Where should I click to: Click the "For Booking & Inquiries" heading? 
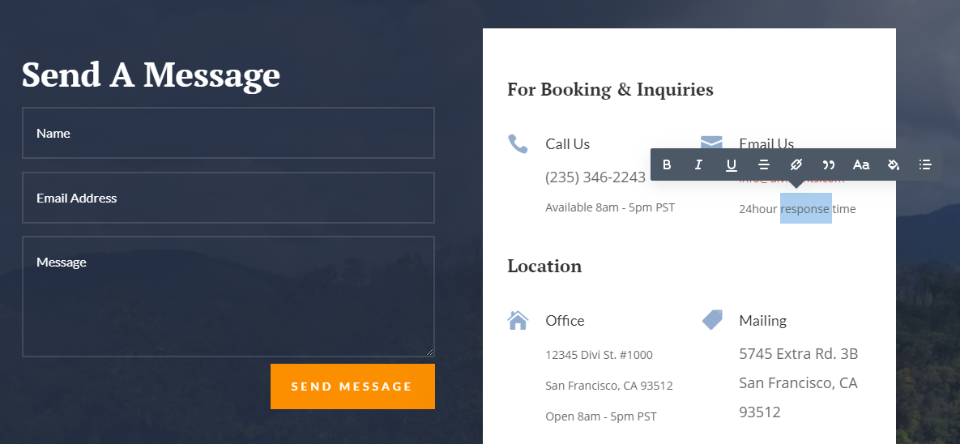click(610, 90)
